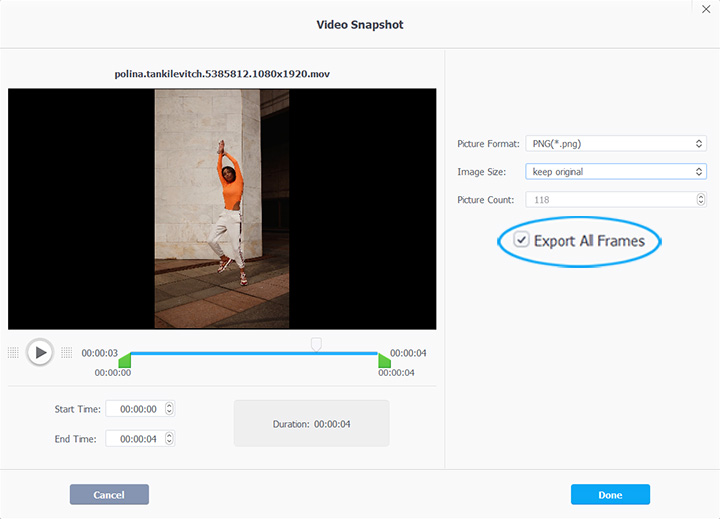The image size is (720, 519).
Task: Click the white playhead on the timeline
Action: click(316, 344)
